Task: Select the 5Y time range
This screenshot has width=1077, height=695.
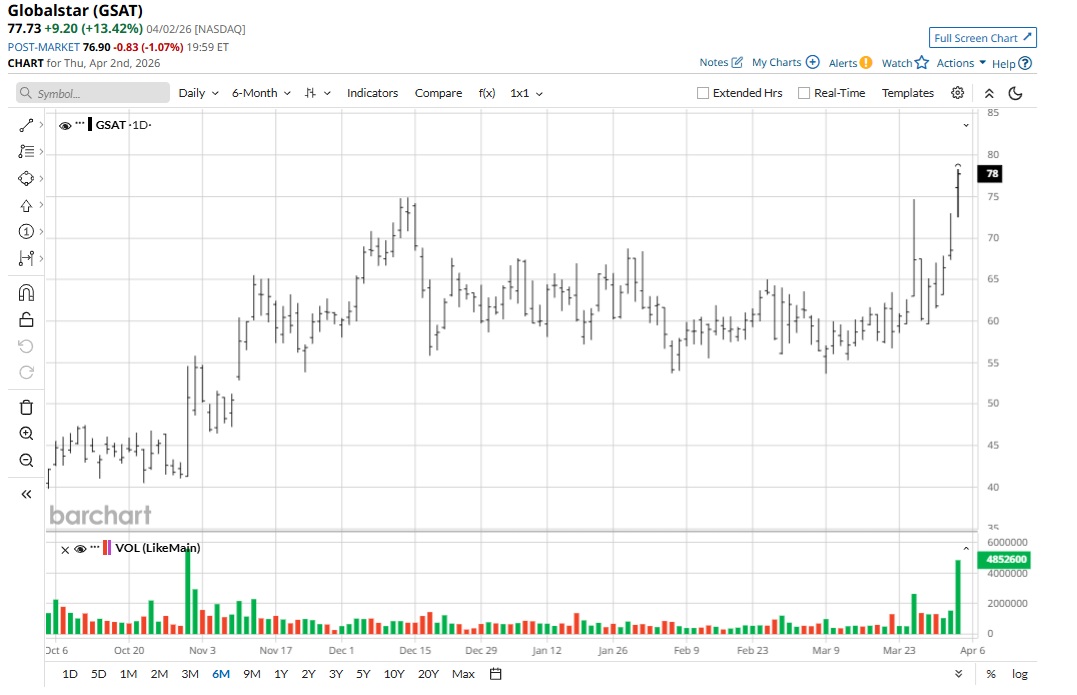Action: tap(363, 674)
